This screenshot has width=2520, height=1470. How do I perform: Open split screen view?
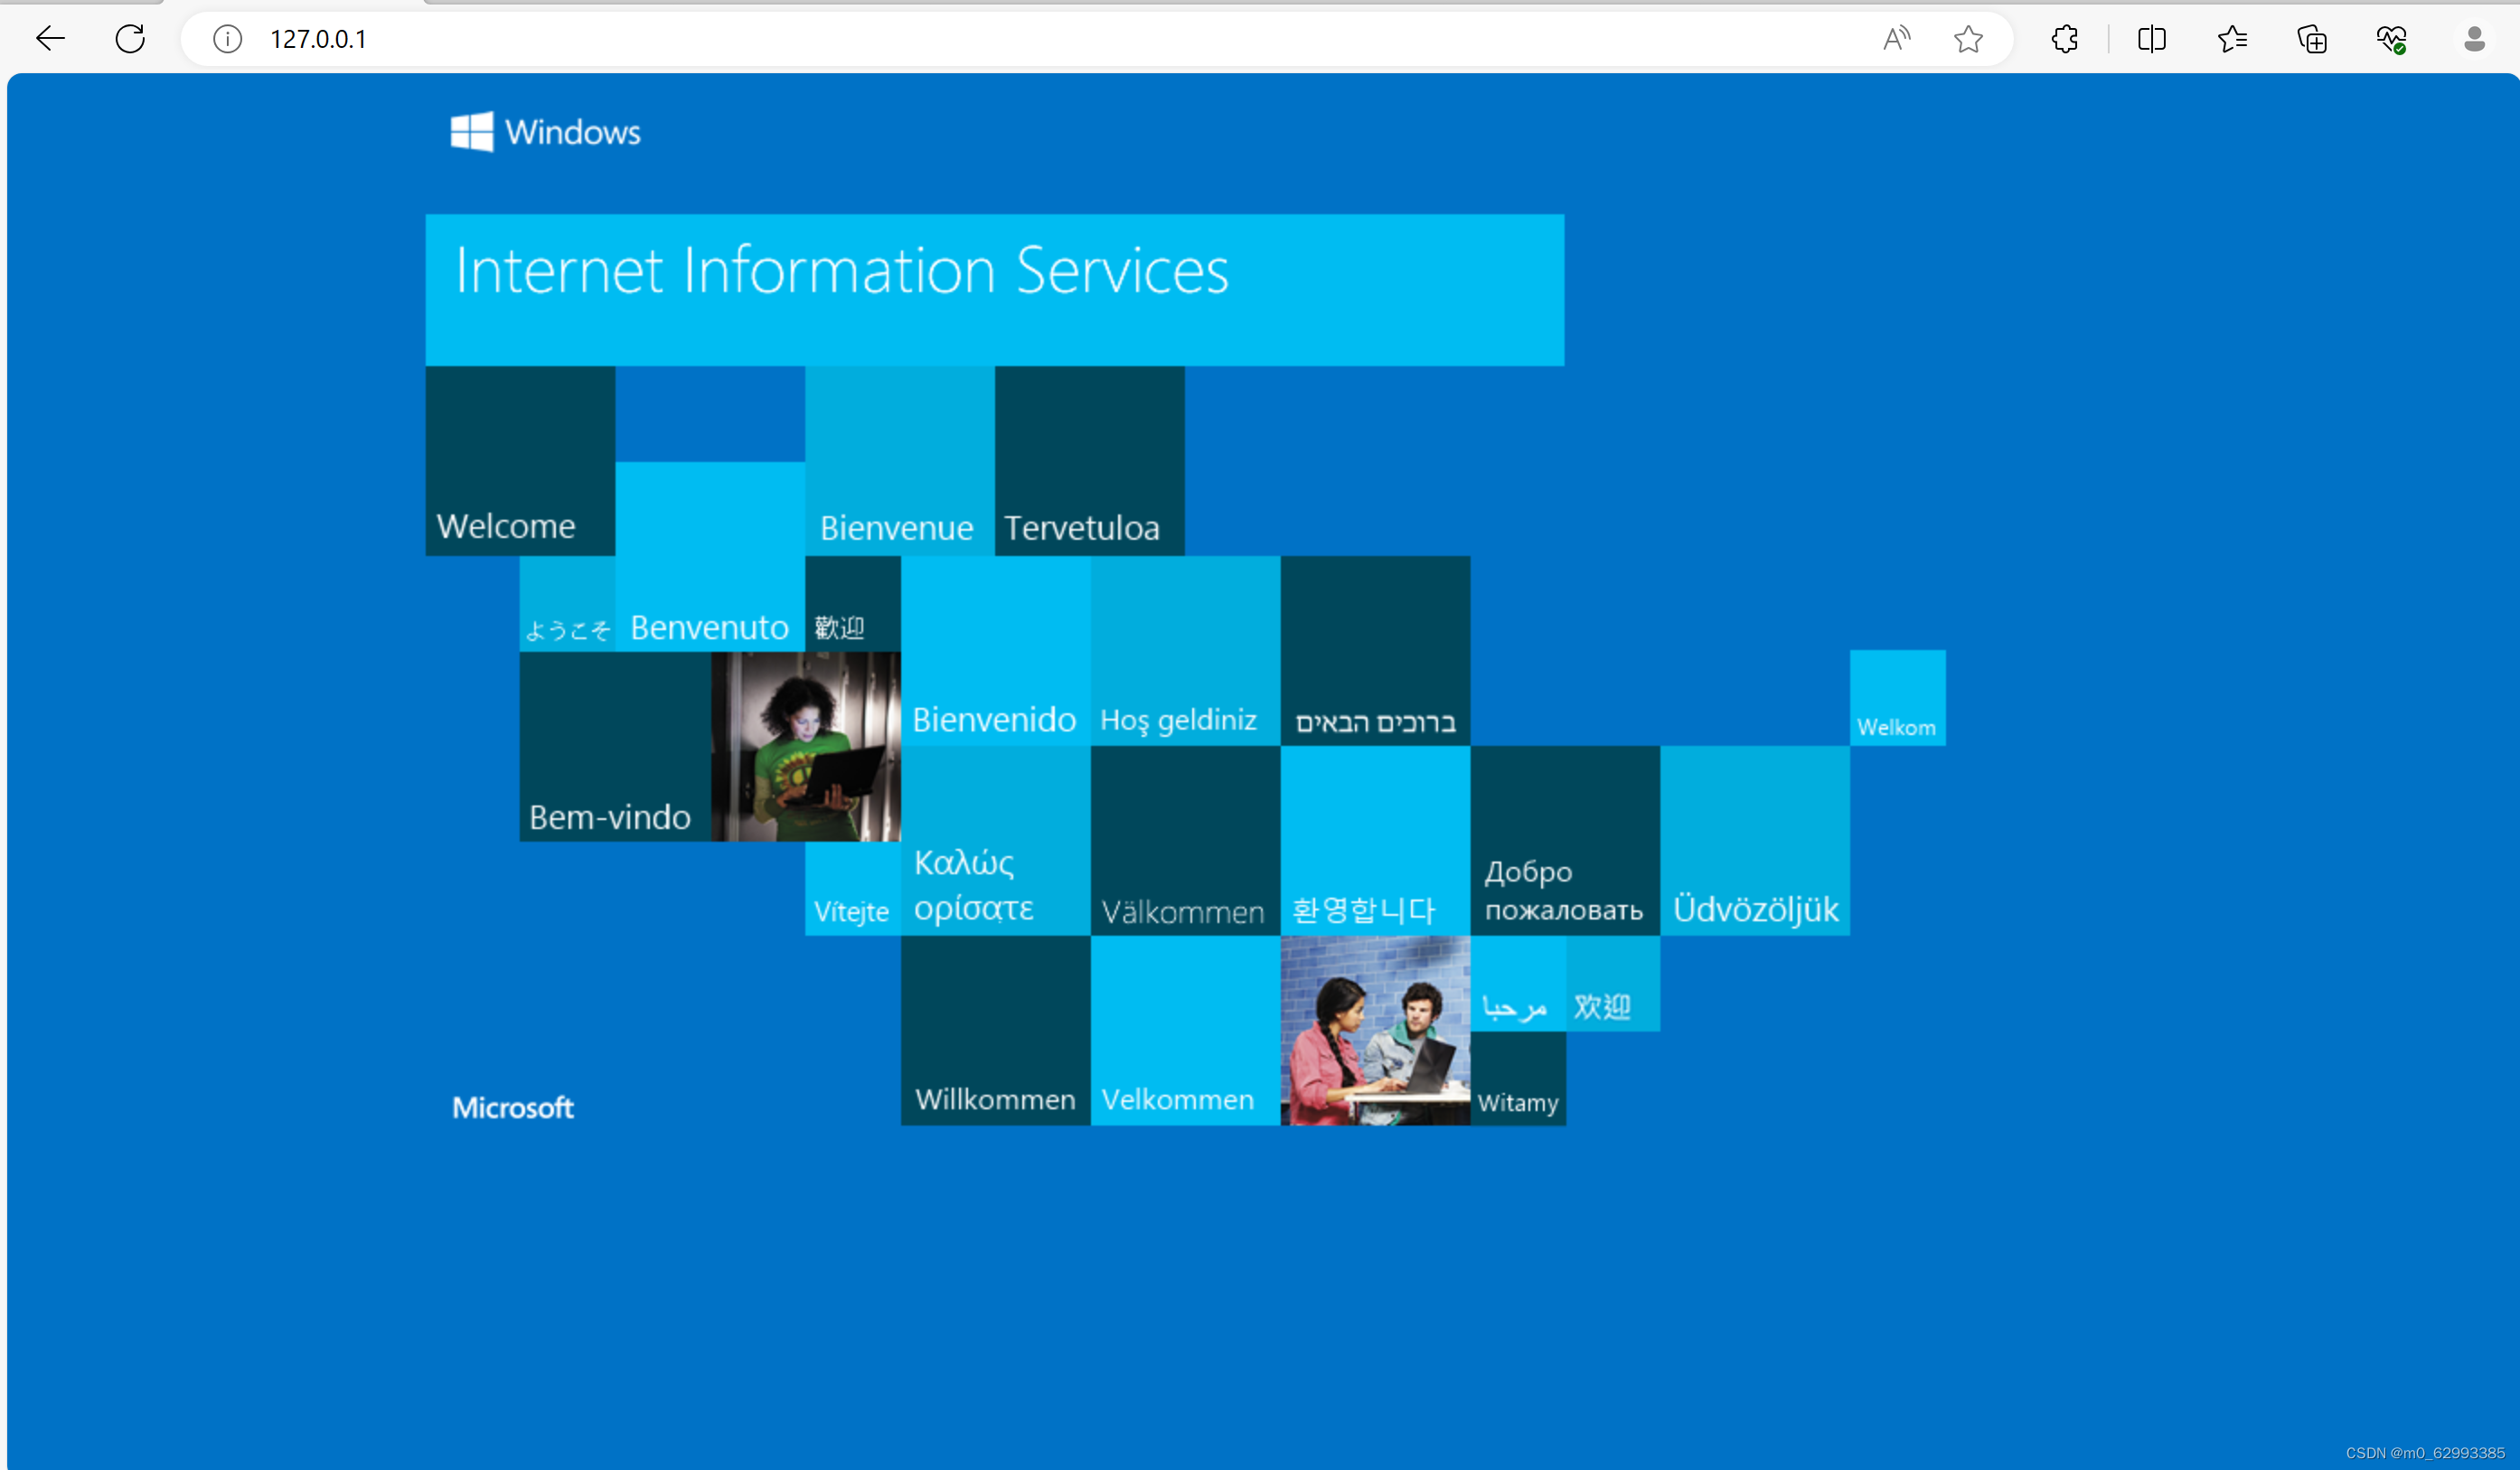2150,39
